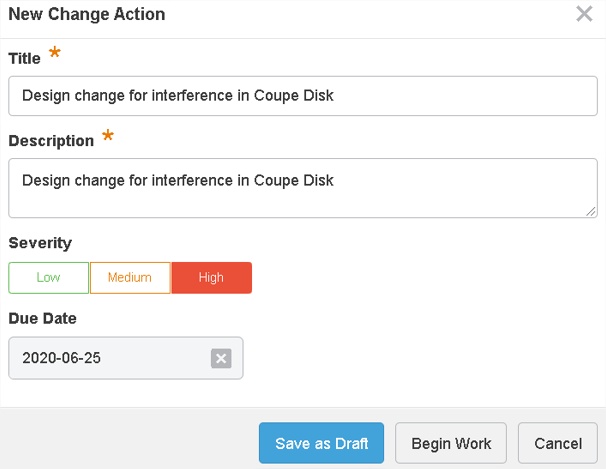Set severity to Low
The image size is (606, 469).
[x=48, y=278]
